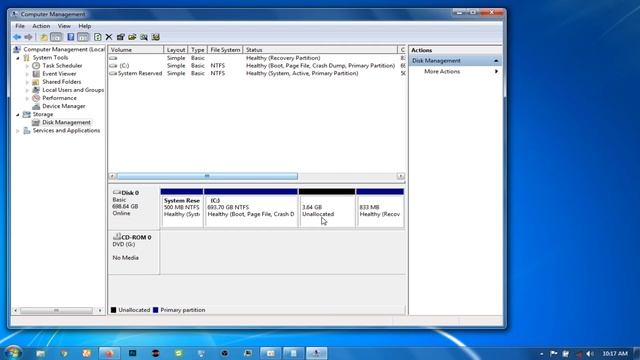Image resolution: width=640 pixels, height=360 pixels.
Task: Click the blue Primary partition legend swatch
Action: coord(156,310)
